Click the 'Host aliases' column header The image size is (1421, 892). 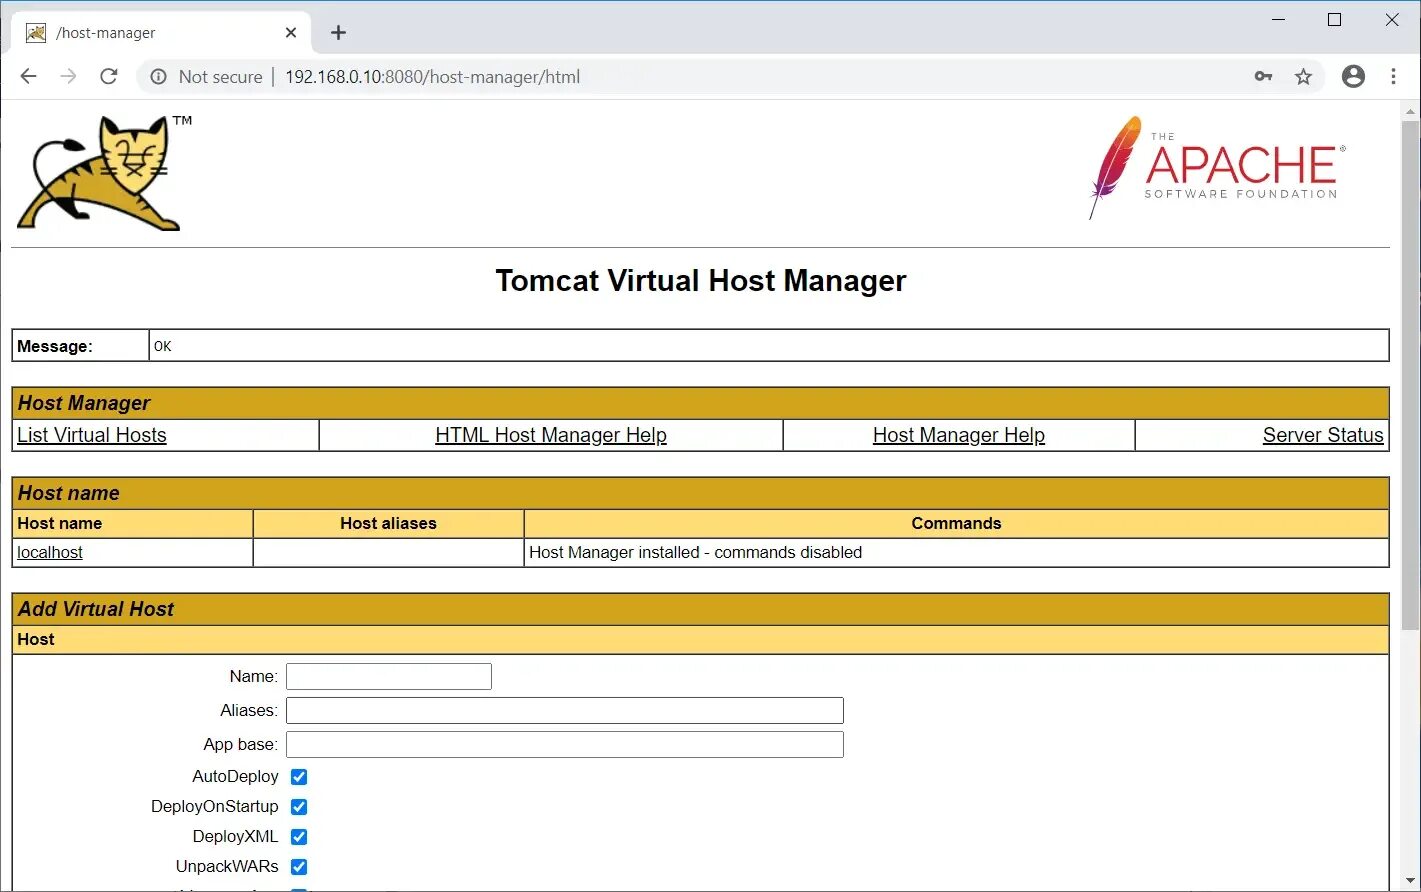coord(388,523)
